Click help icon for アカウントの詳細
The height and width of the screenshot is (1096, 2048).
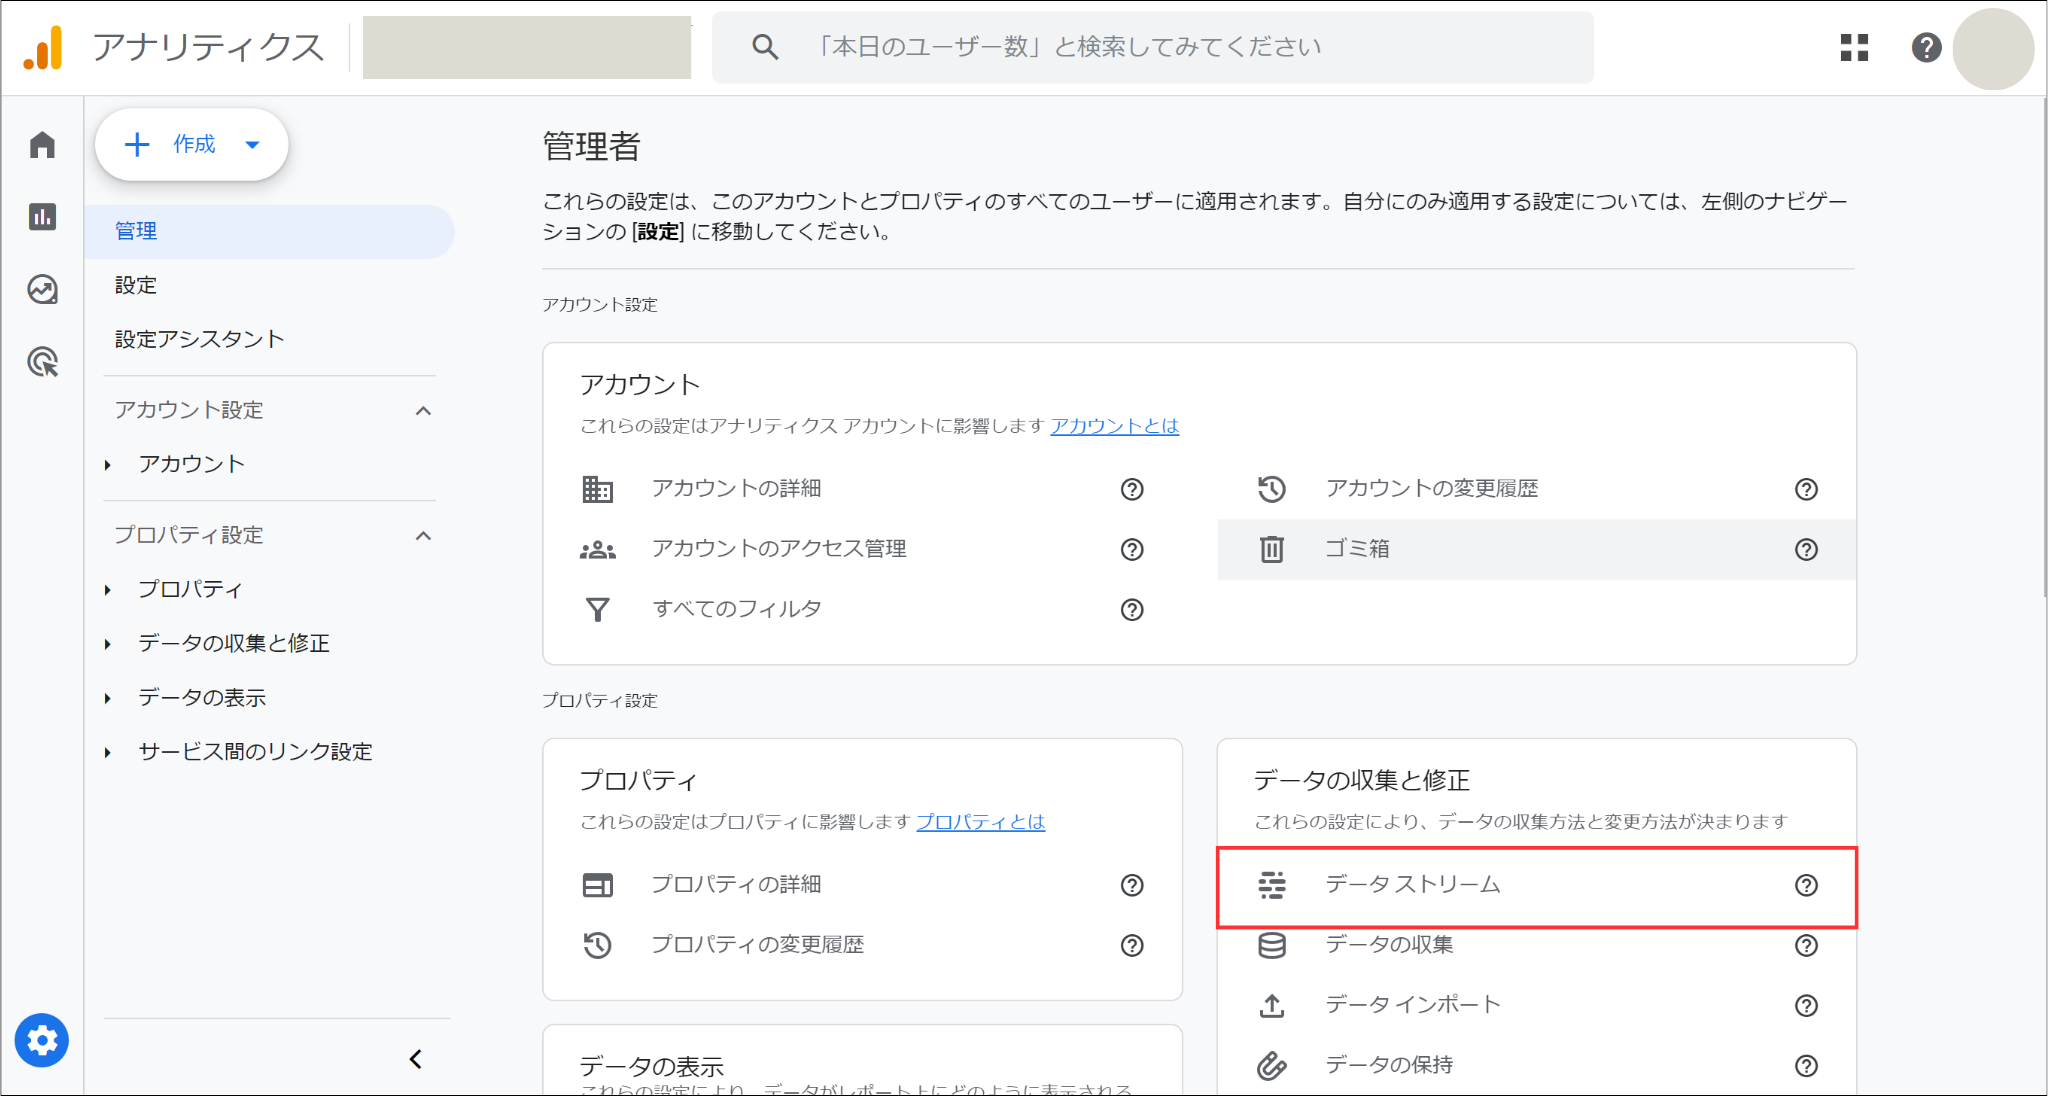pyautogui.click(x=1132, y=489)
